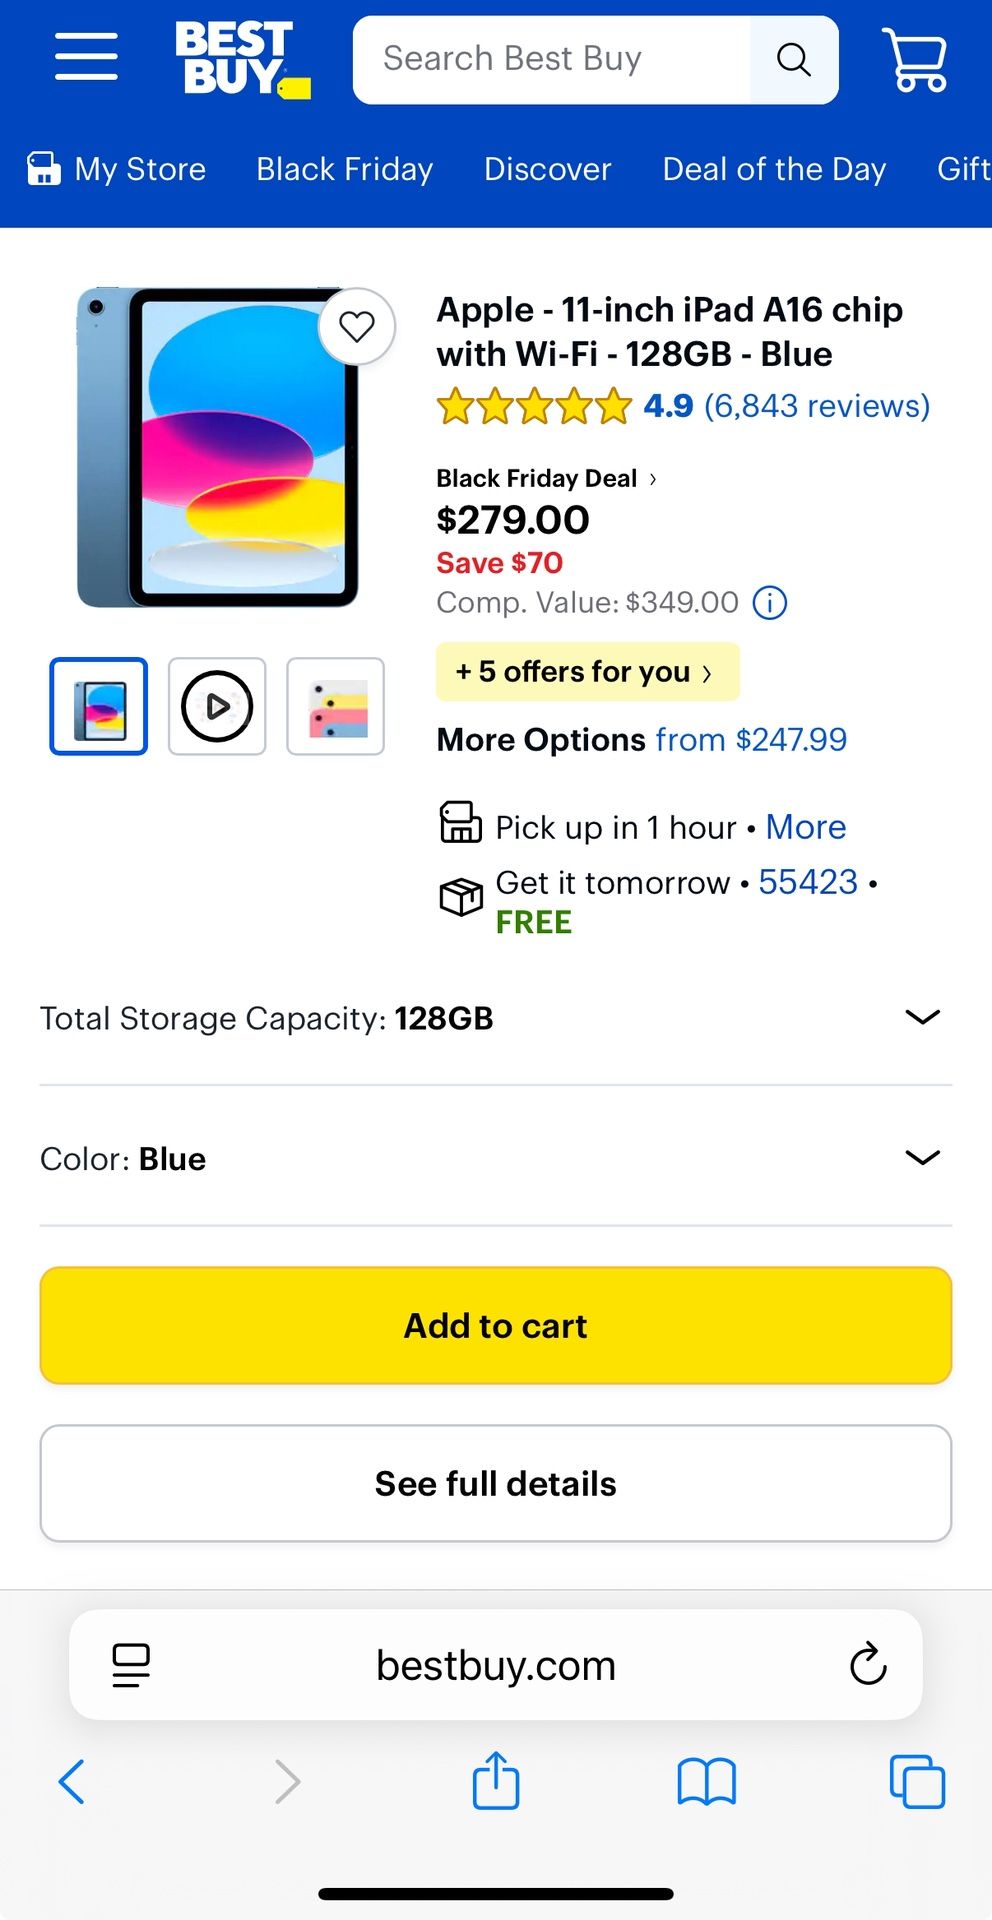Open the shopping cart
The height and width of the screenshot is (1920, 992).
pyautogui.click(x=914, y=60)
